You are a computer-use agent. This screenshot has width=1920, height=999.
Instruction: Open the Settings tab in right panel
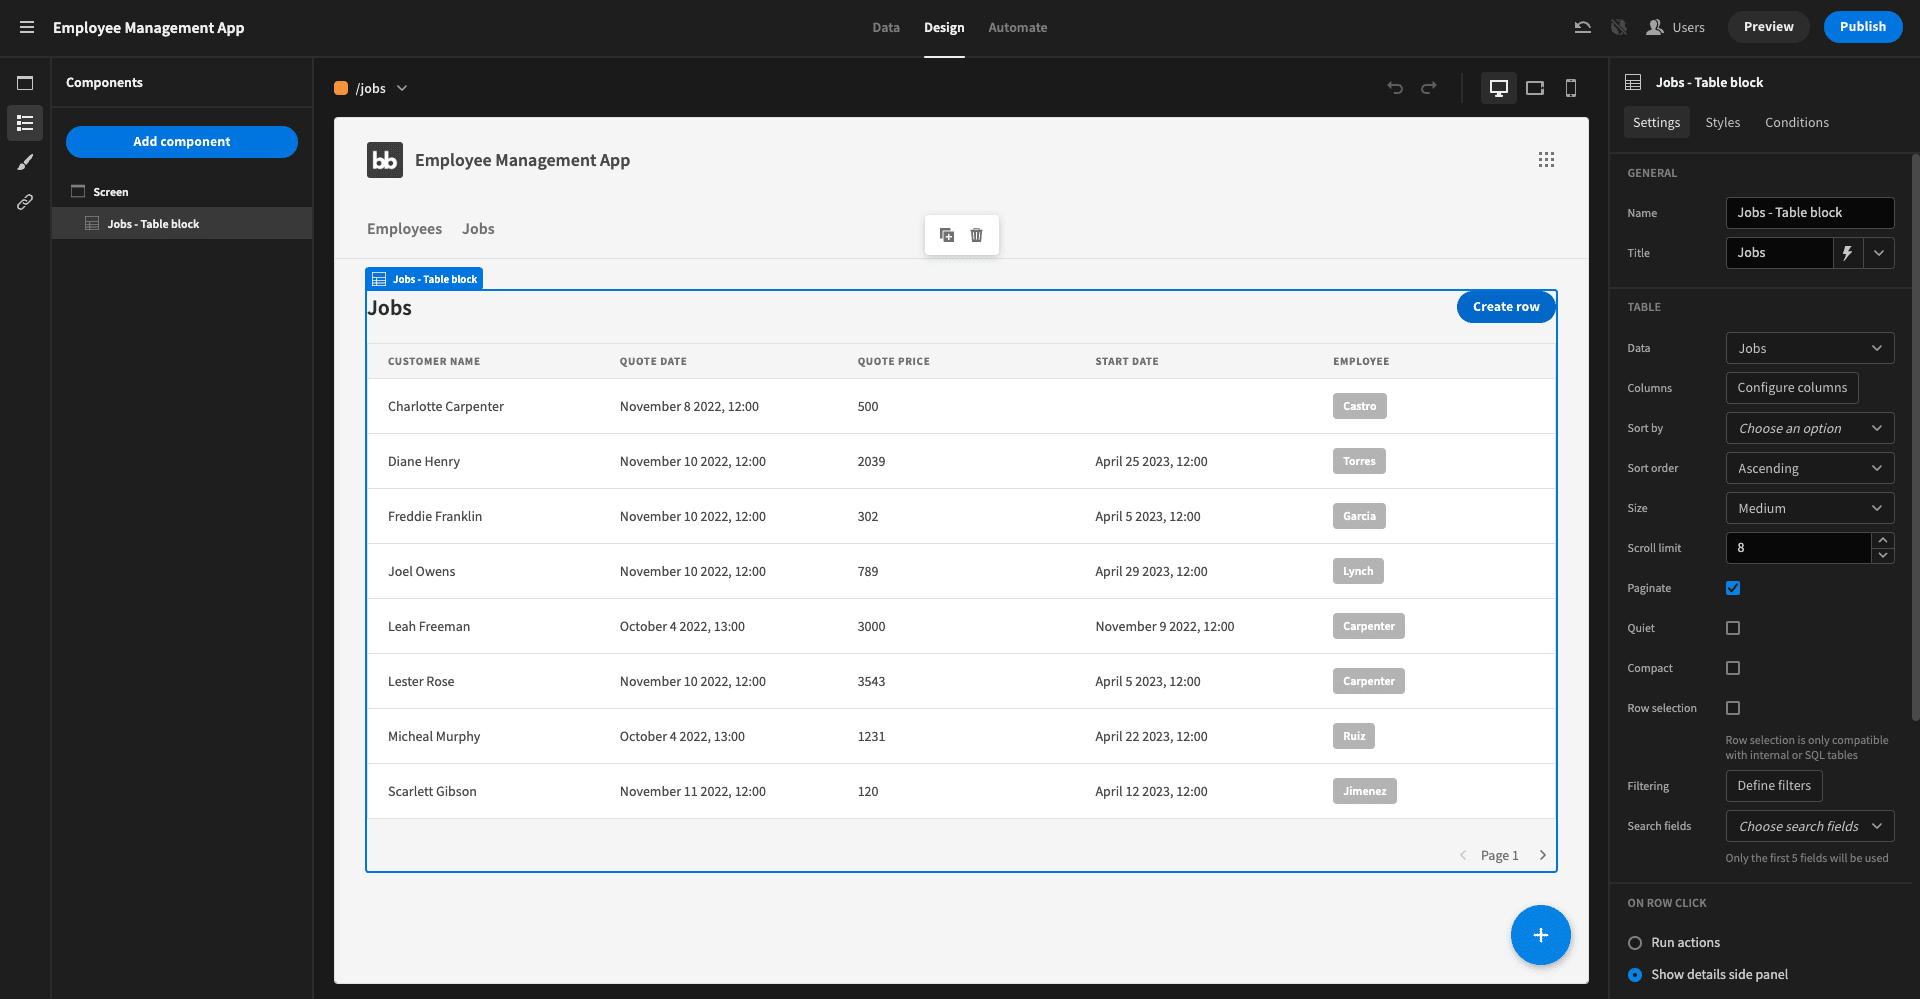(x=1656, y=122)
